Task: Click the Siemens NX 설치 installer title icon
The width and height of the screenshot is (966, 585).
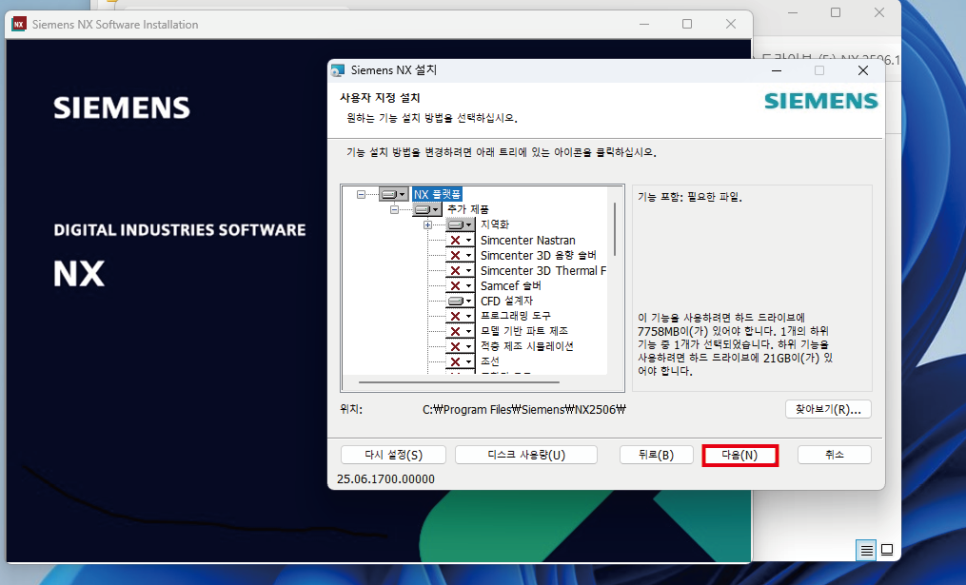Action: (x=338, y=70)
